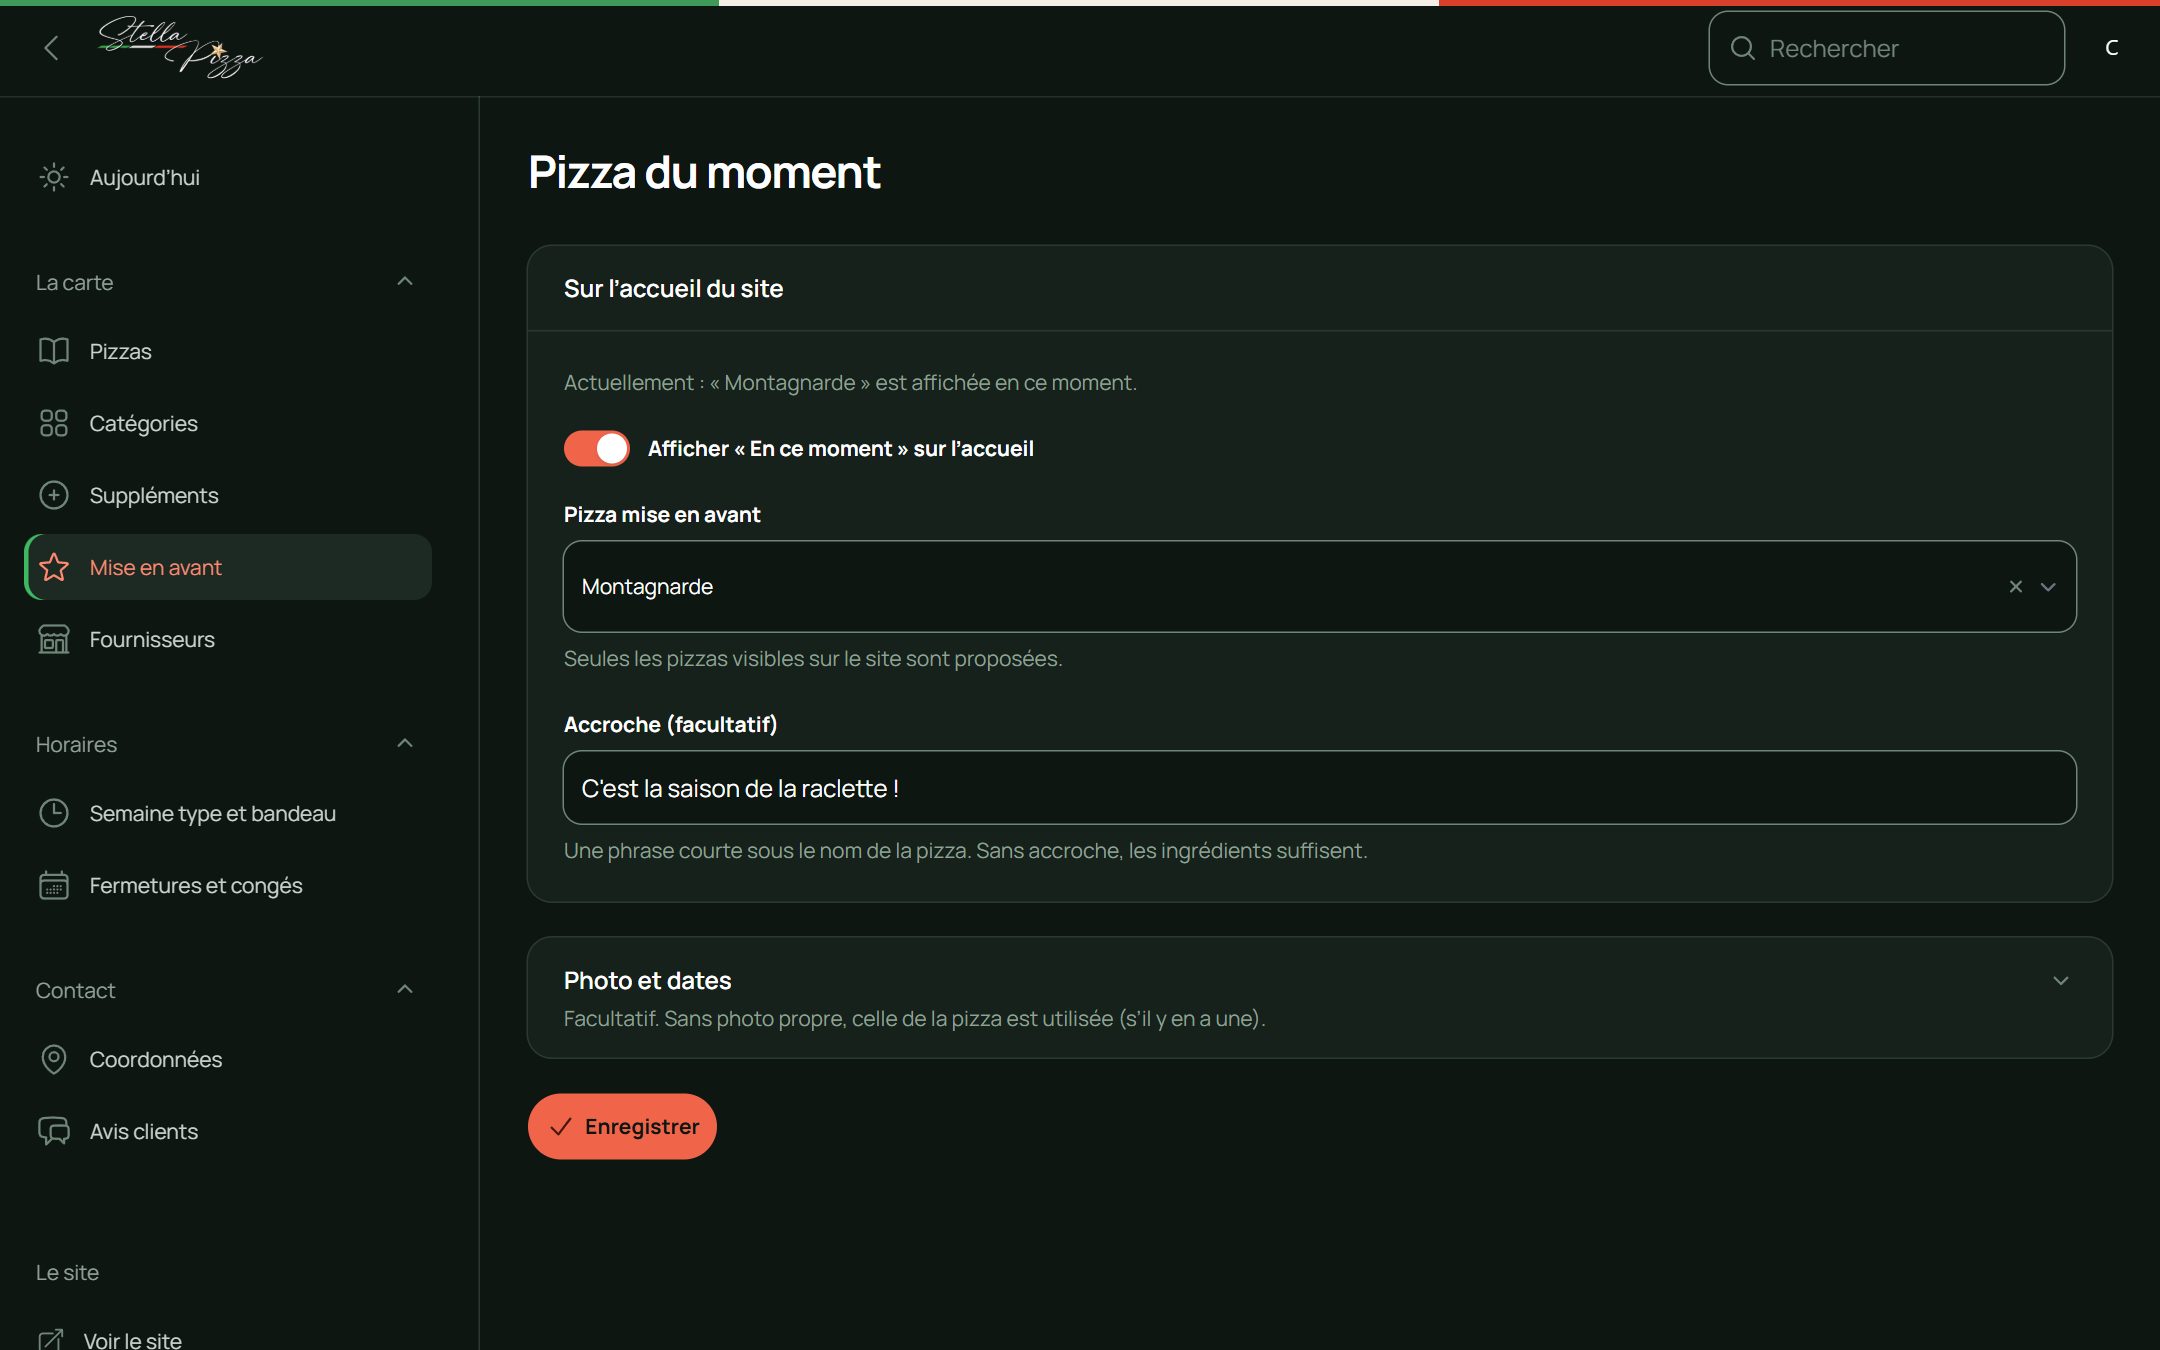Focus the Rechercher search box
The height and width of the screenshot is (1350, 2160).
[x=1887, y=48]
